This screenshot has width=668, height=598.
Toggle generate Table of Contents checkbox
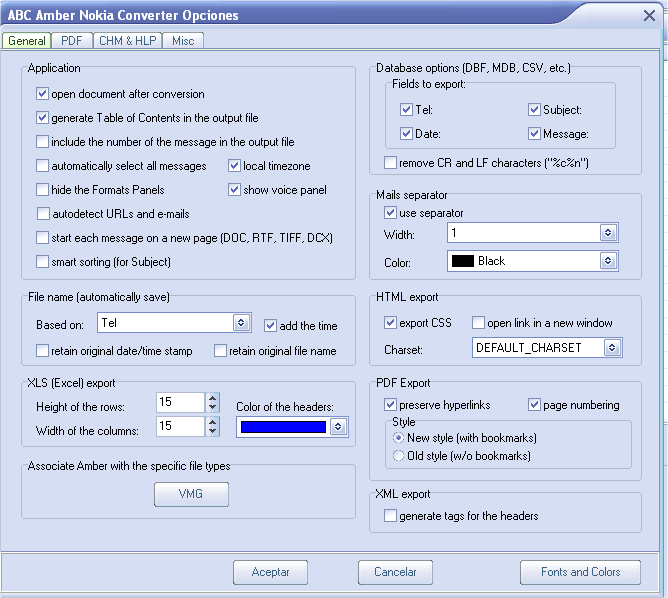point(42,118)
